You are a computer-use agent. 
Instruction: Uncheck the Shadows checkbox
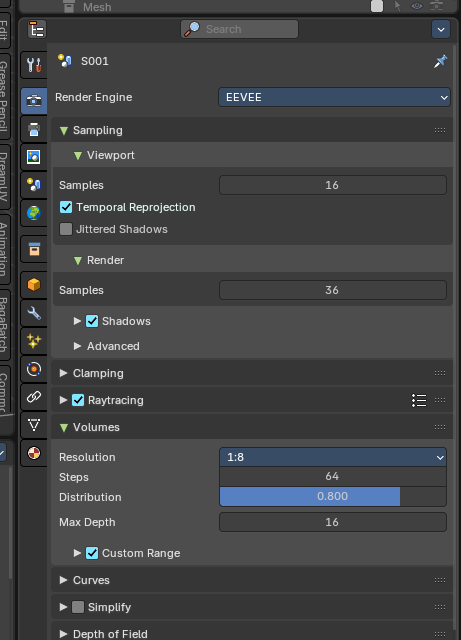click(92, 321)
